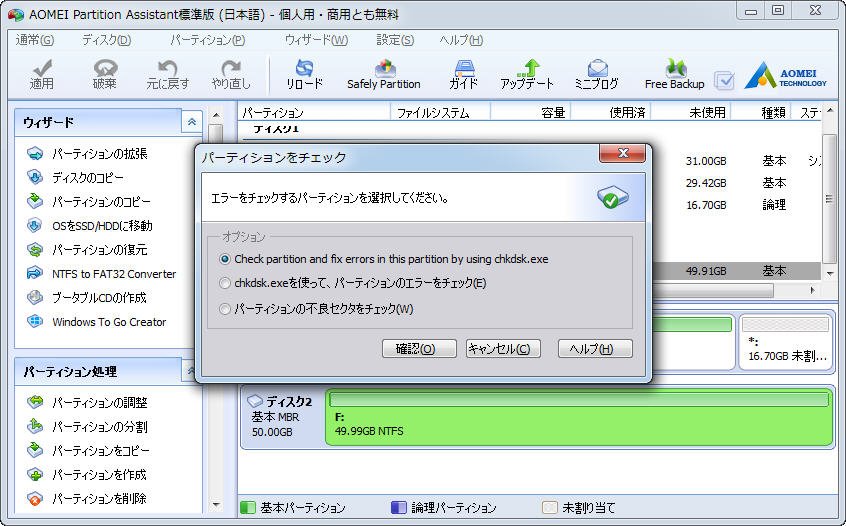
Task: Click partition list horizontal scroll-right arrow
Action: coord(813,290)
